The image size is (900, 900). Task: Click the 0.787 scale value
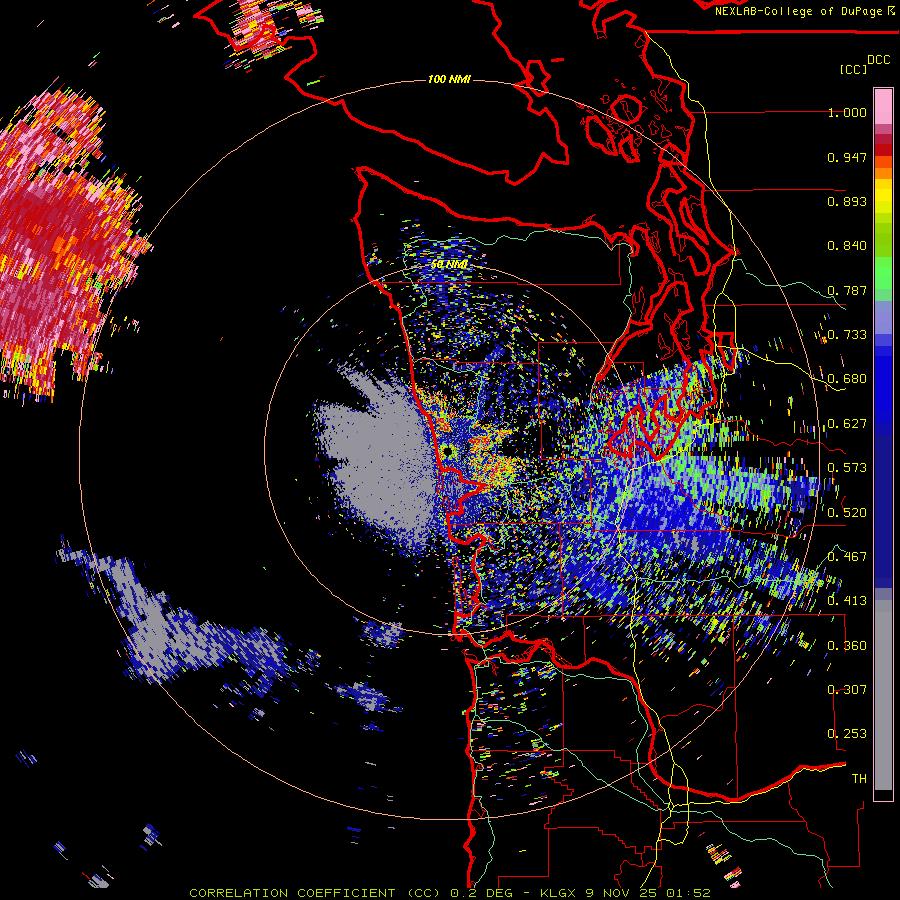tap(847, 290)
